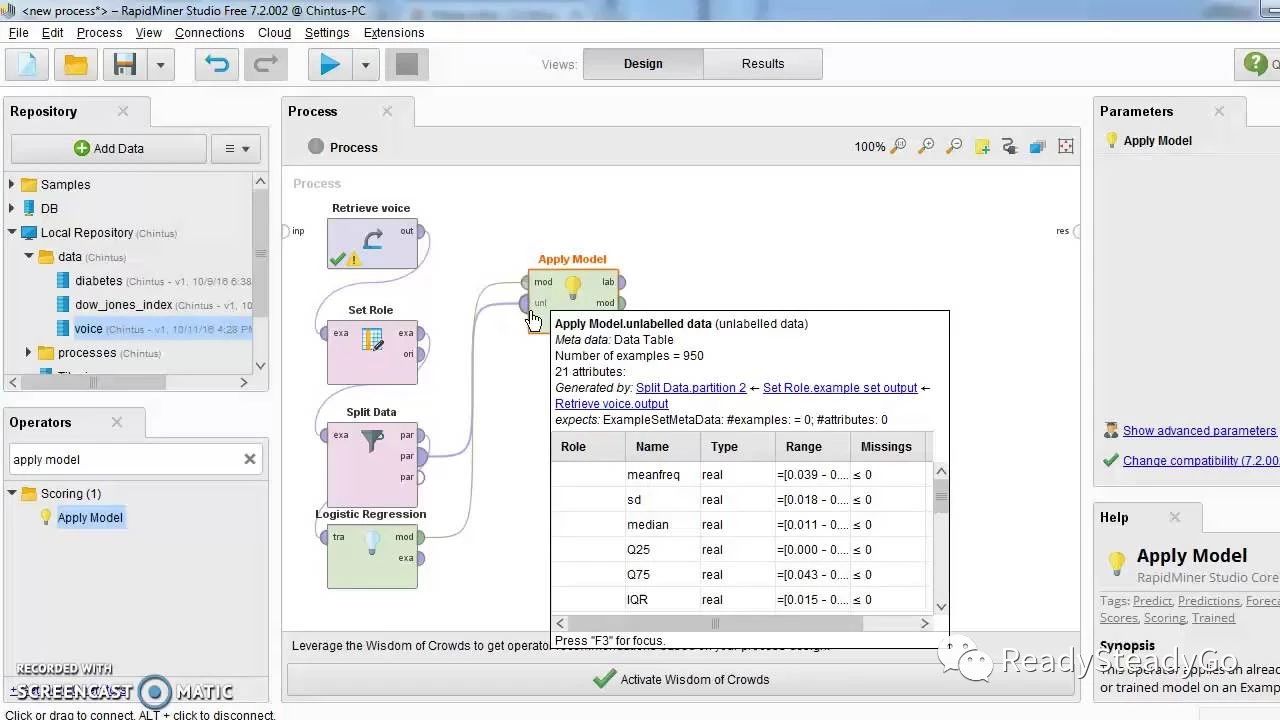Click Activate Wisdom of Crowds button
Viewport: 1280px width, 720px height.
[x=681, y=679]
